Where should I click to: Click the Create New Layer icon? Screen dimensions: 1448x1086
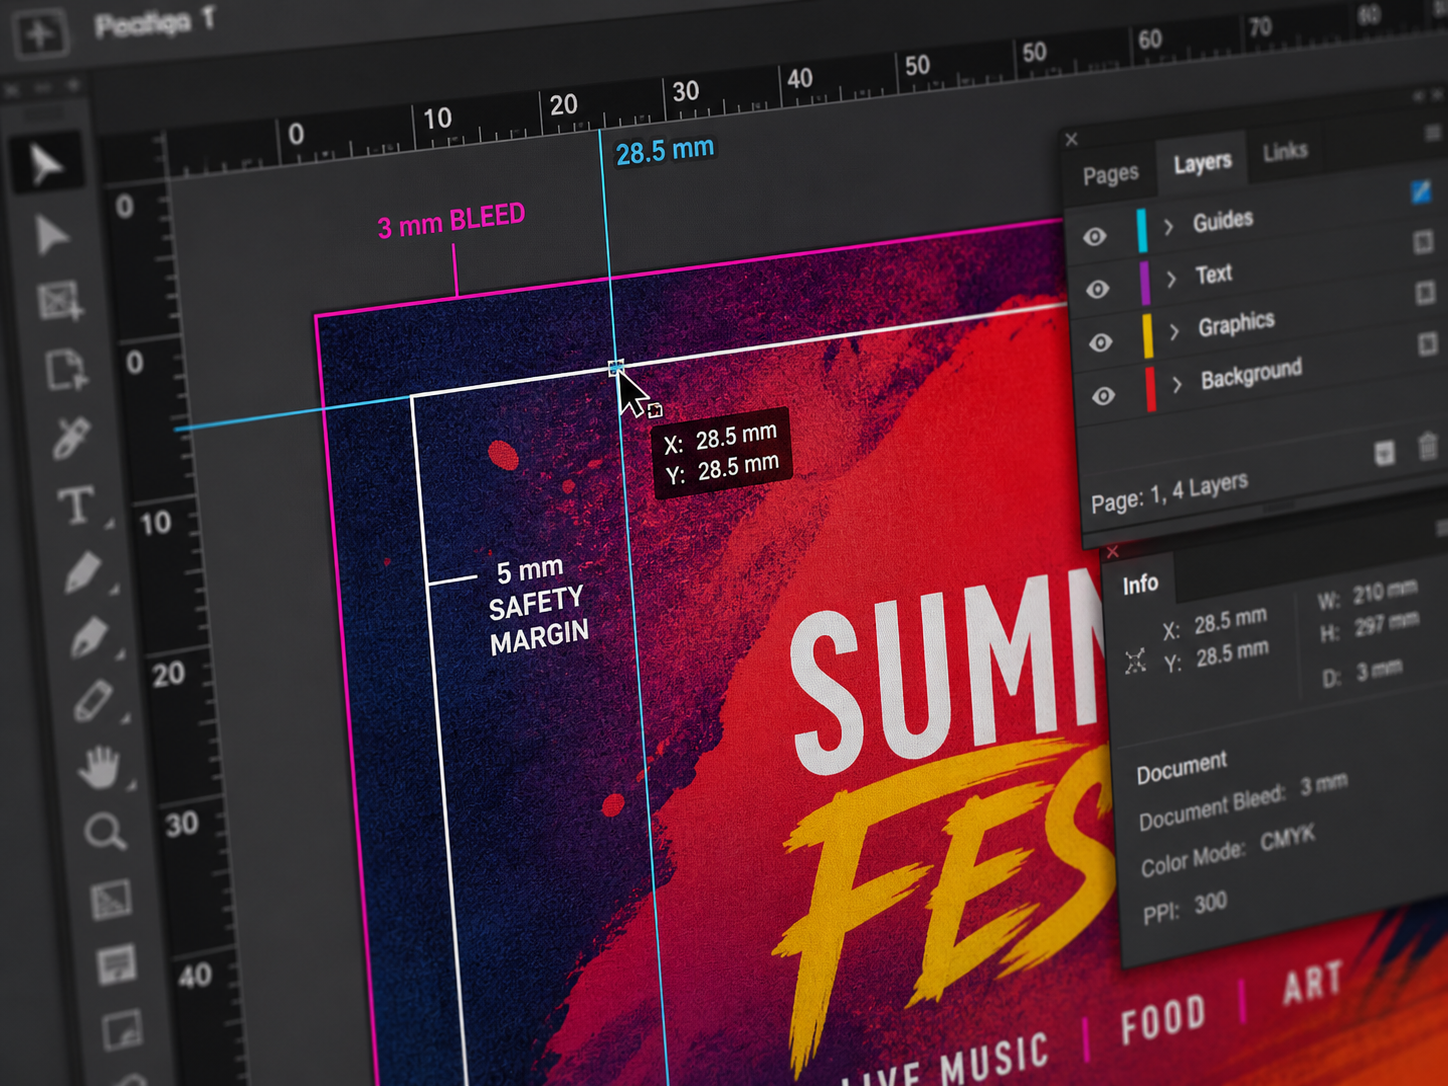pos(1385,454)
